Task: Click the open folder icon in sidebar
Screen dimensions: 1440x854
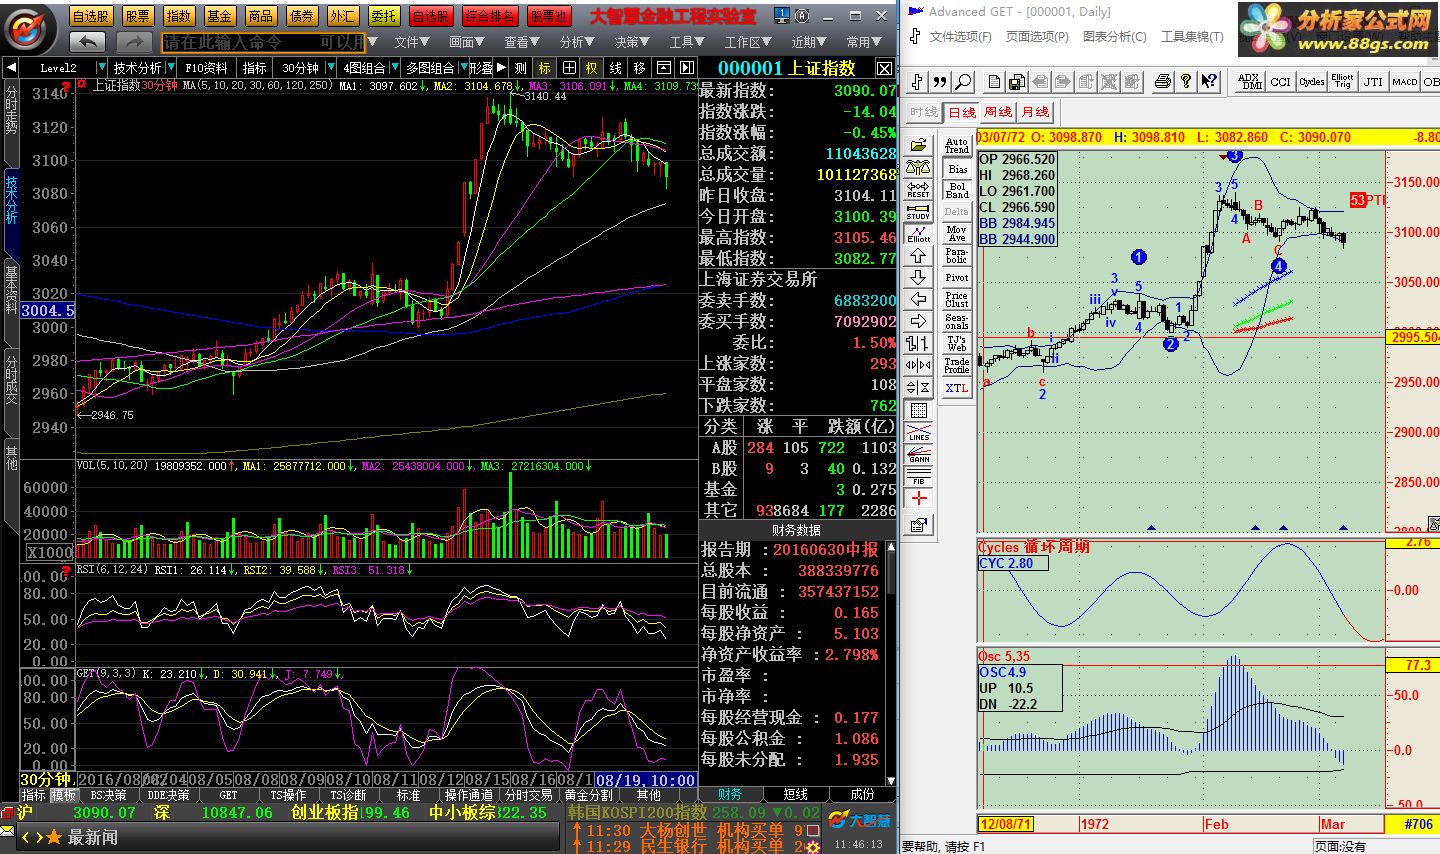Action: tap(919, 145)
